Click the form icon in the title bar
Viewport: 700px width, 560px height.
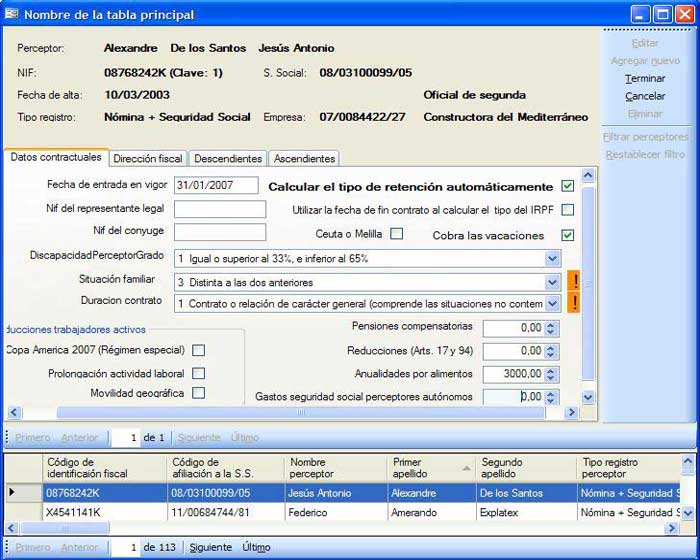coord(12,15)
